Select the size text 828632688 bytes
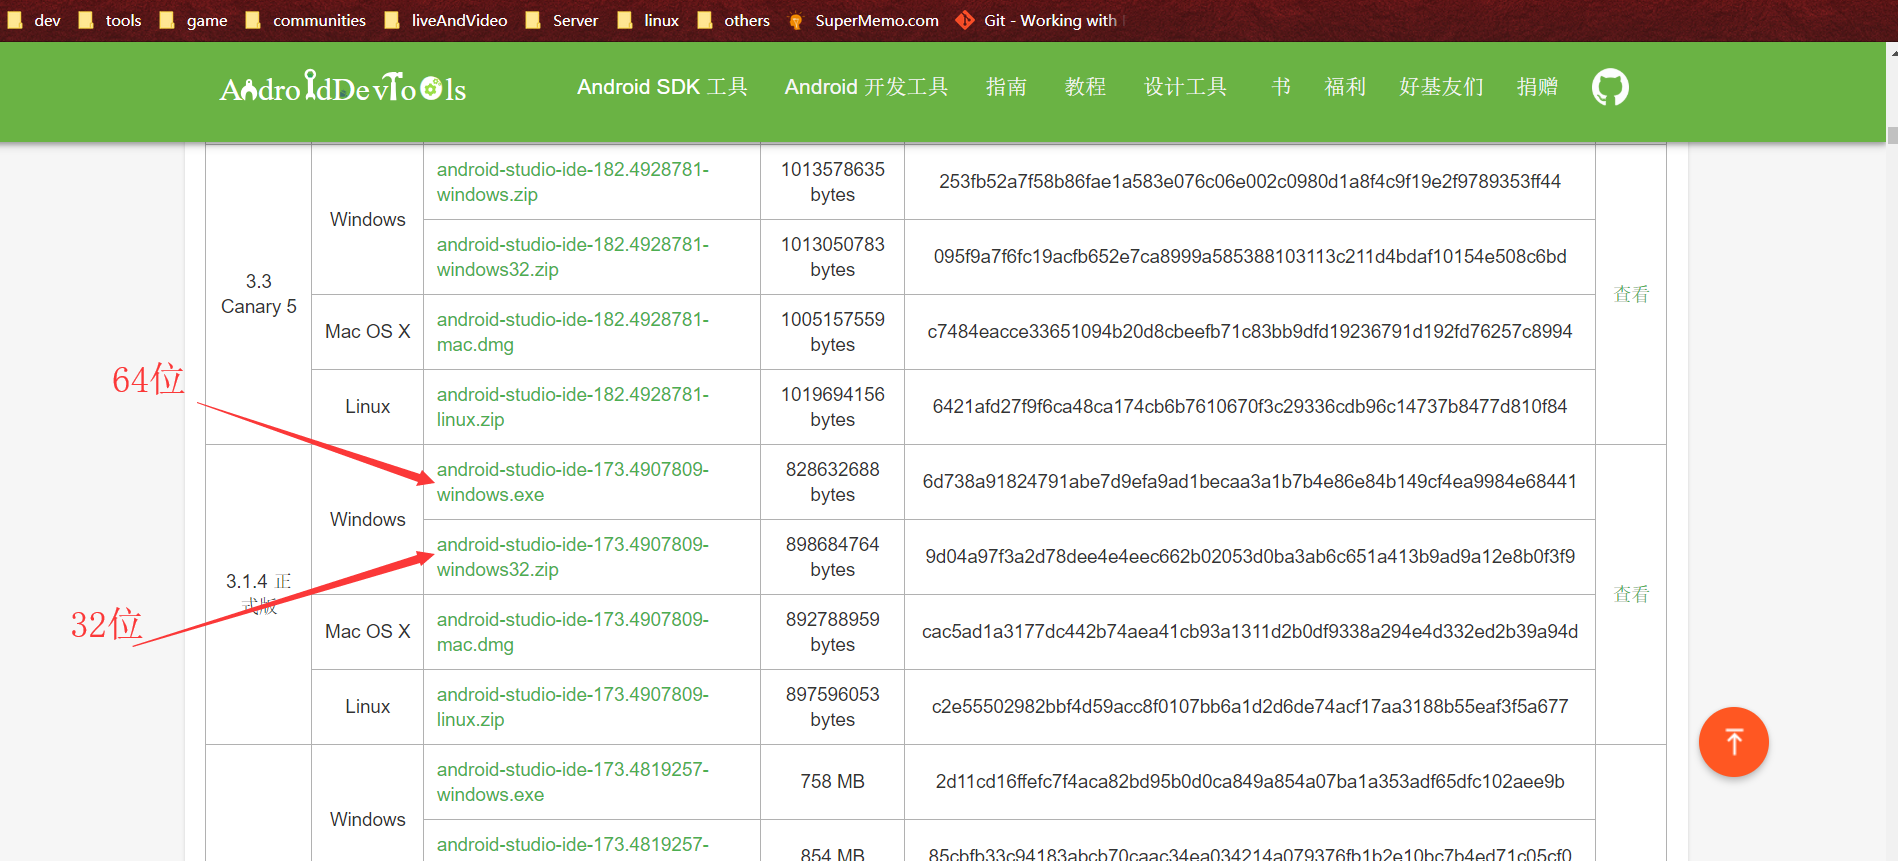The width and height of the screenshot is (1898, 861). [832, 482]
